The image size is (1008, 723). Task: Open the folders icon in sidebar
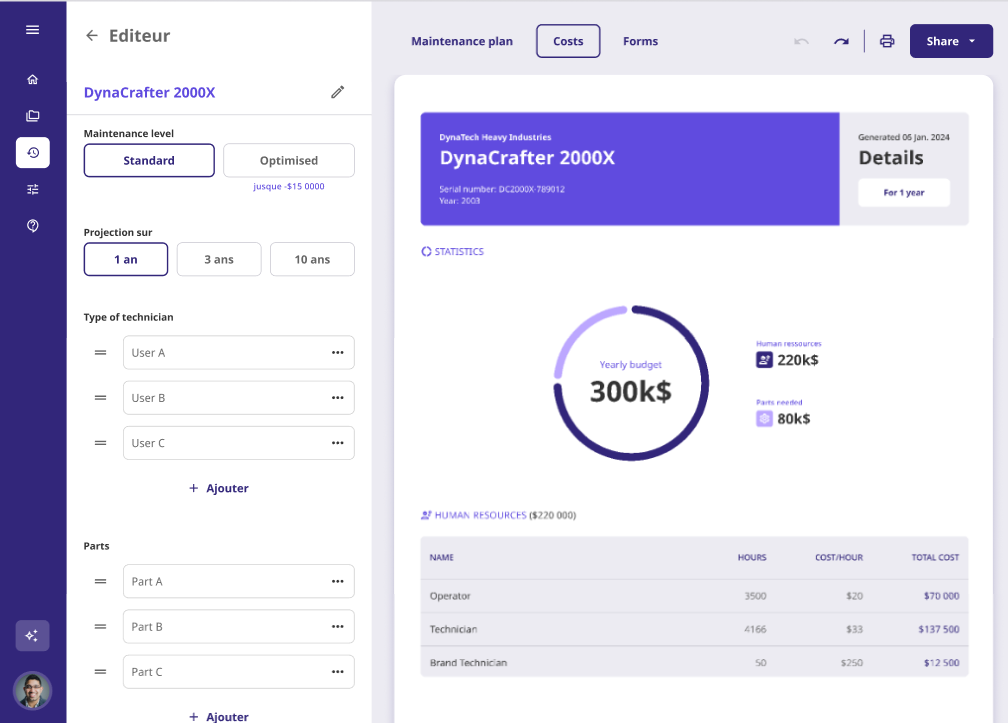[x=32, y=116]
